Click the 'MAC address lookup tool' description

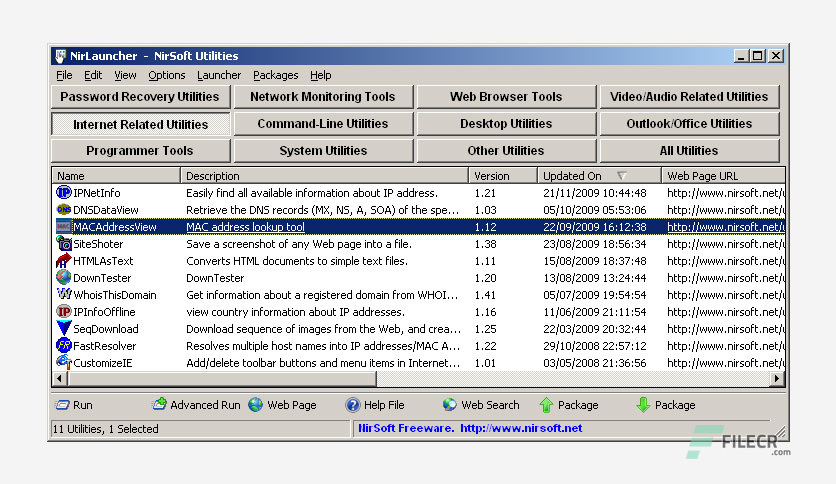[x=245, y=227]
